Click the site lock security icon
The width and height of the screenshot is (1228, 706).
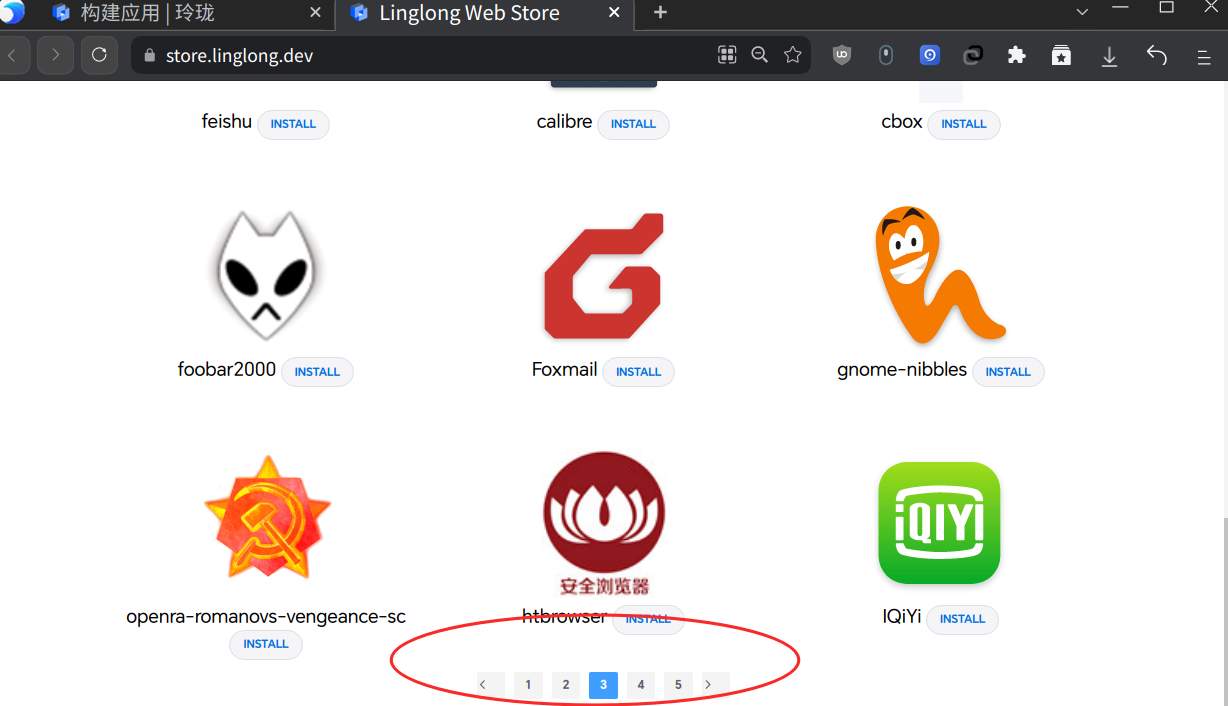[x=150, y=56]
